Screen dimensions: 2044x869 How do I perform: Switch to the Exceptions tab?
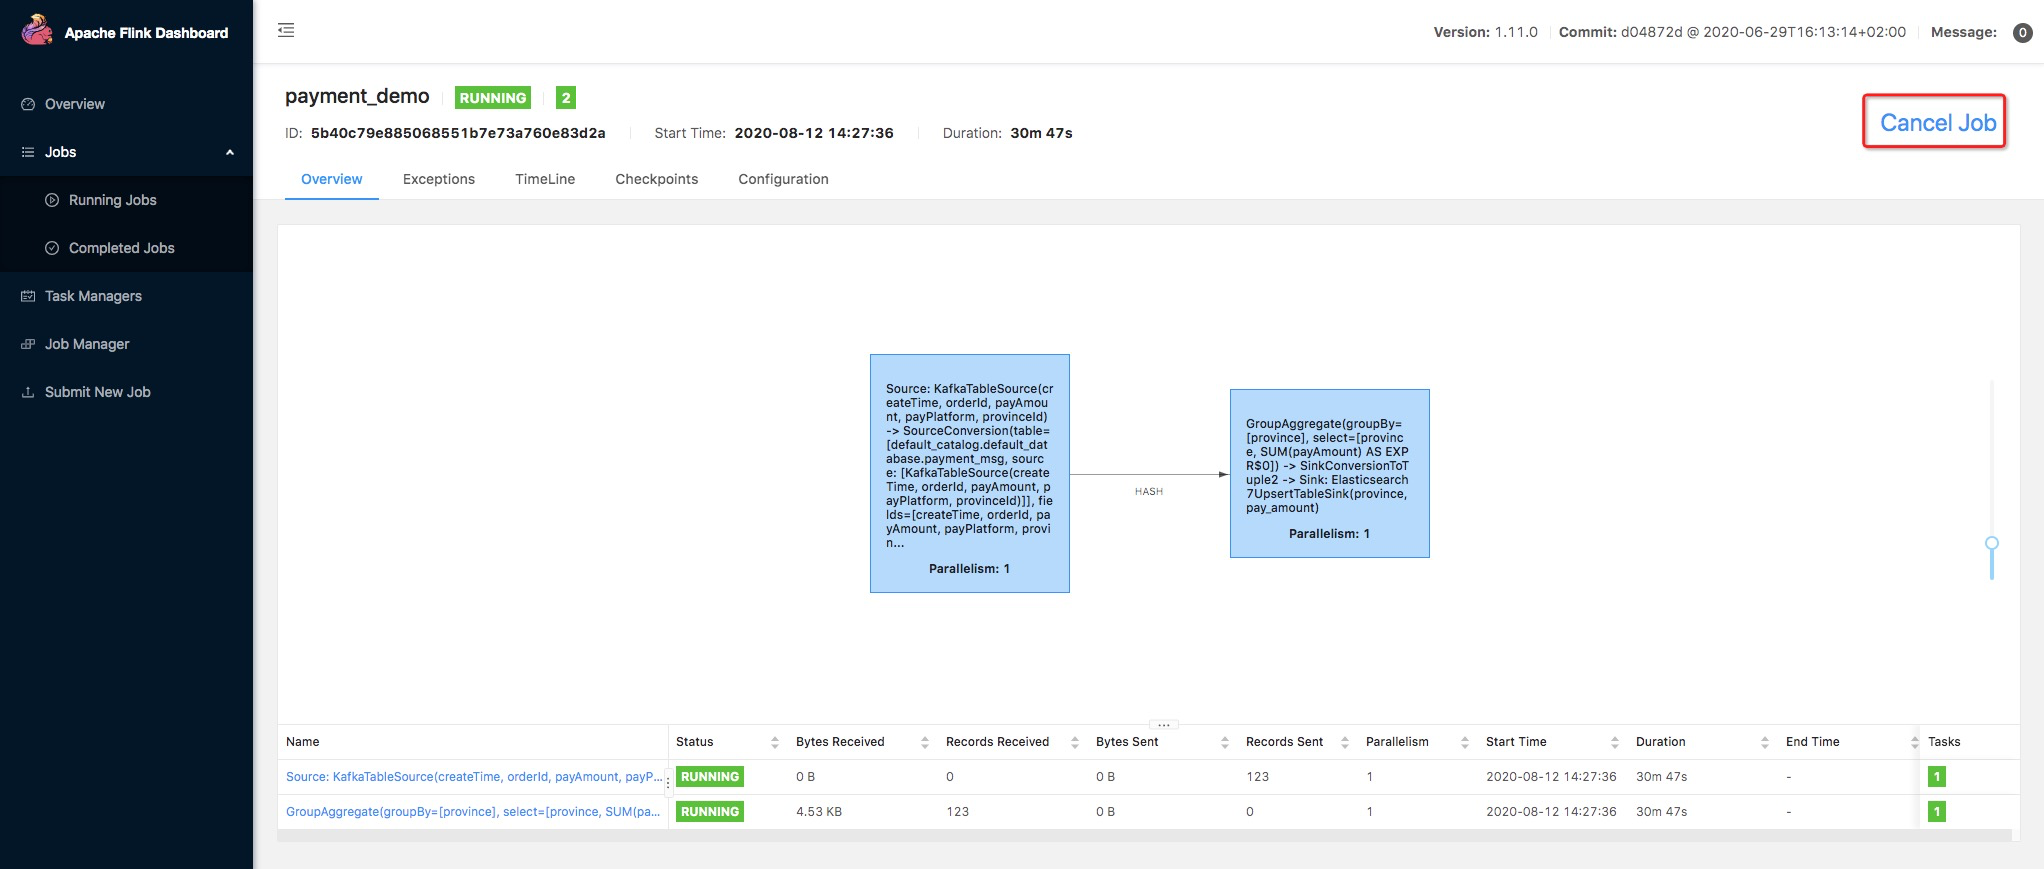click(439, 179)
